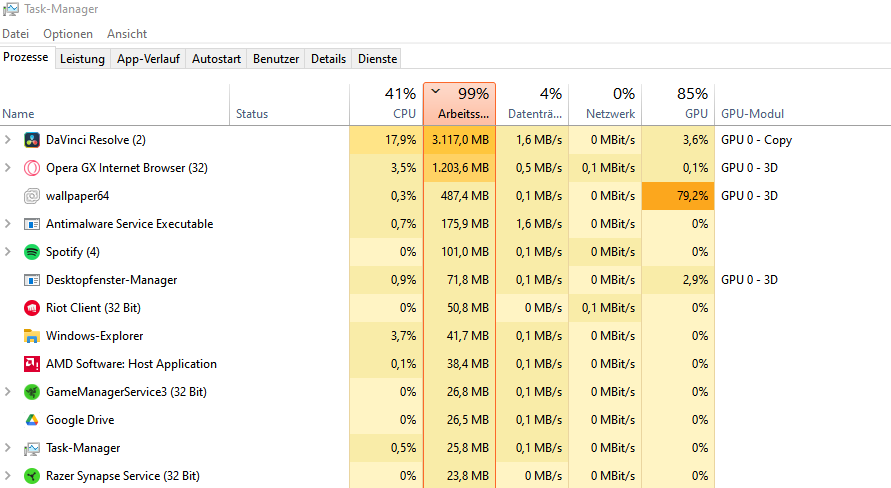Click the Opera GX browser icon
The width and height of the screenshot is (891, 488).
pyautogui.click(x=32, y=168)
